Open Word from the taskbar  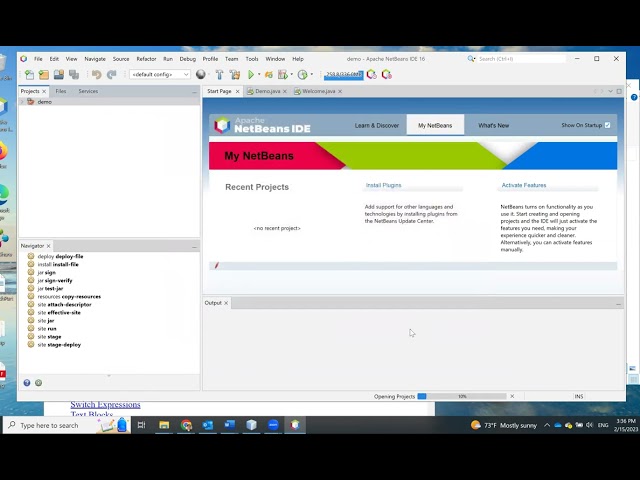click(229, 425)
